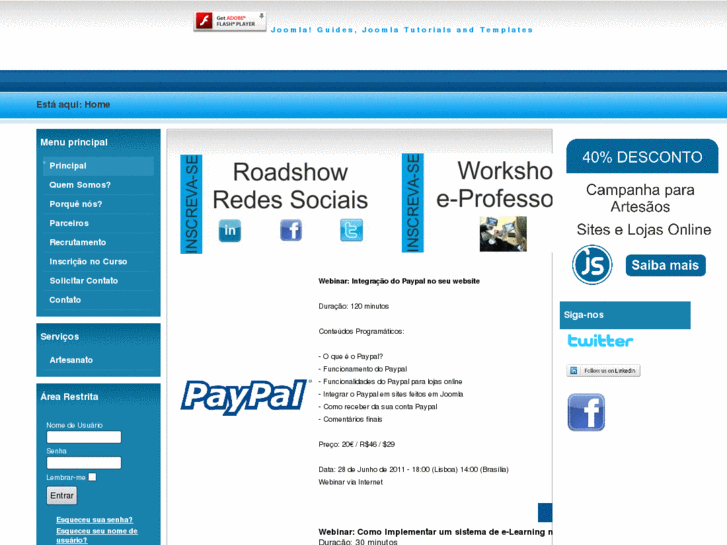Open Solicitar Contato menu item
The width and height of the screenshot is (727, 545).
[x=98, y=281]
